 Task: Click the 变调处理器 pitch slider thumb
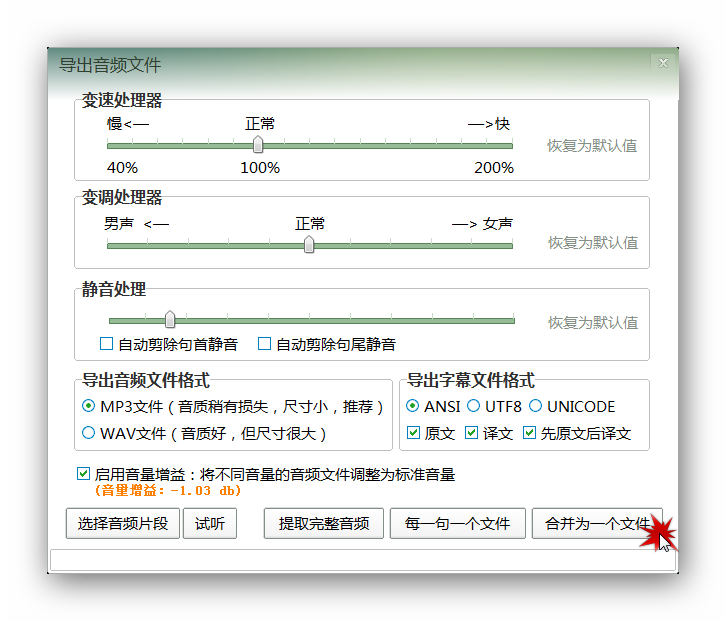pyautogui.click(x=309, y=245)
